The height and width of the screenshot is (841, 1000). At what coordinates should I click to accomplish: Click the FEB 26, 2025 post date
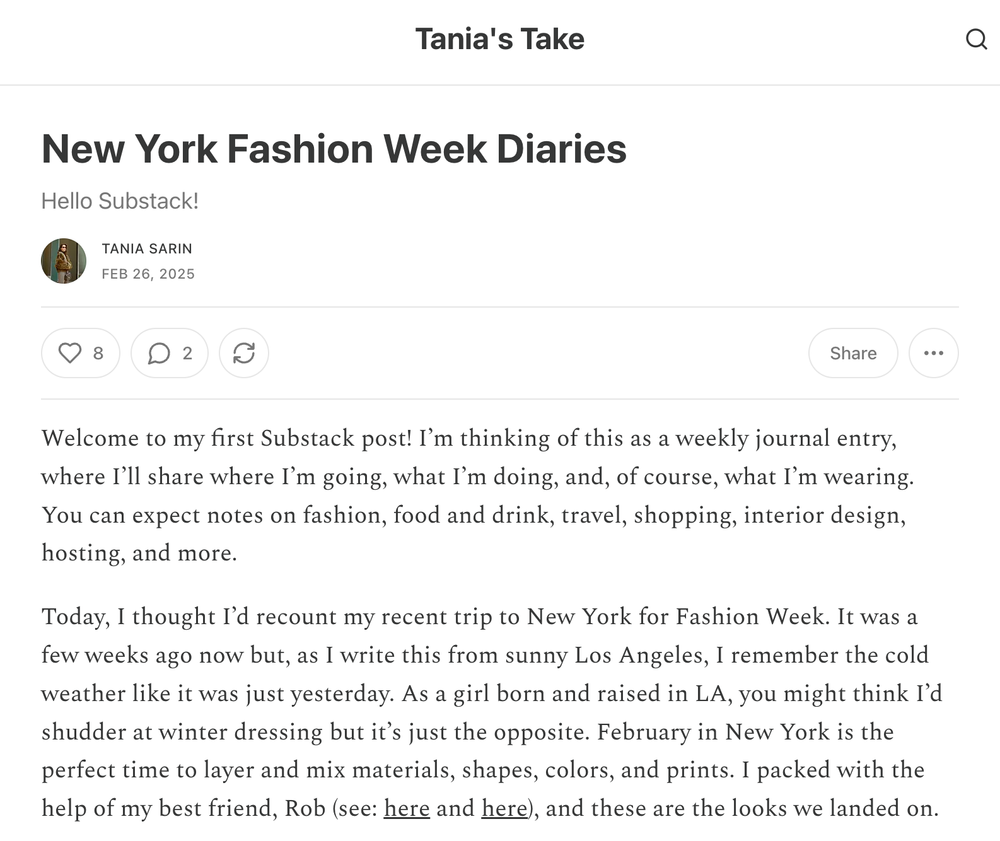148,274
